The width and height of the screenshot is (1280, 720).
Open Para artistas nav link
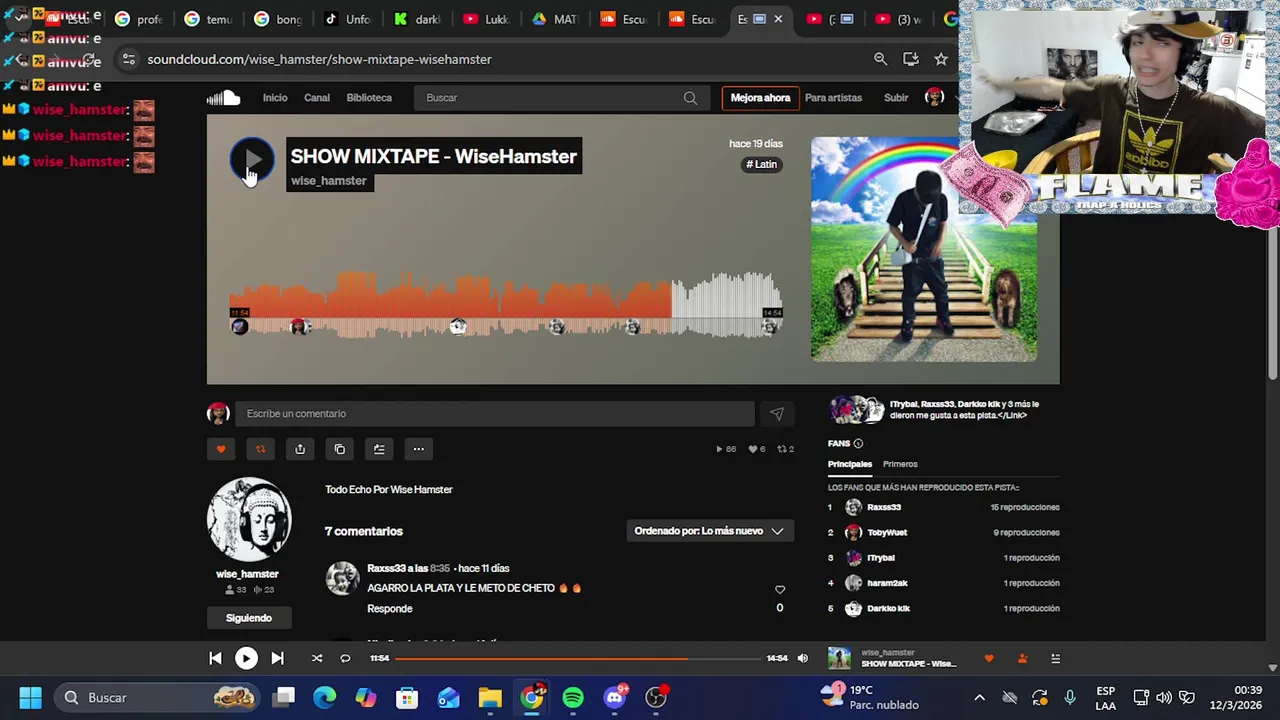click(x=833, y=98)
